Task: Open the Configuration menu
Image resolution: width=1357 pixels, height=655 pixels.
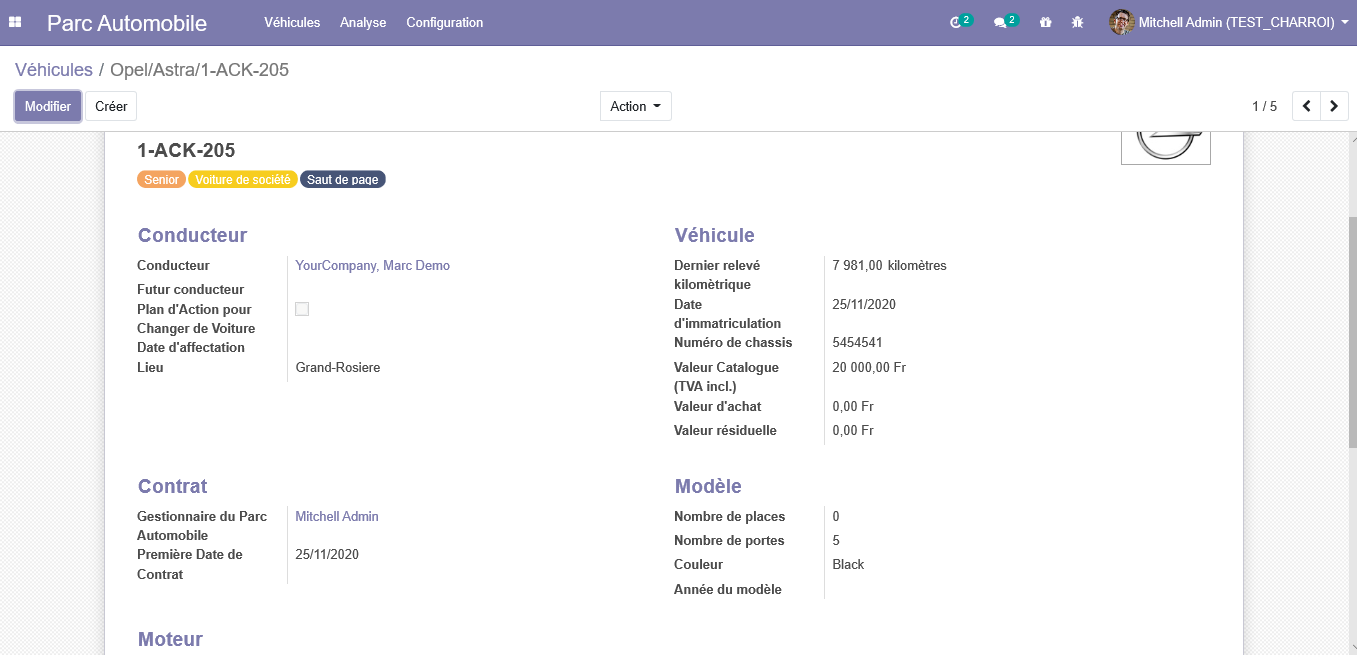Action: pyautogui.click(x=444, y=22)
